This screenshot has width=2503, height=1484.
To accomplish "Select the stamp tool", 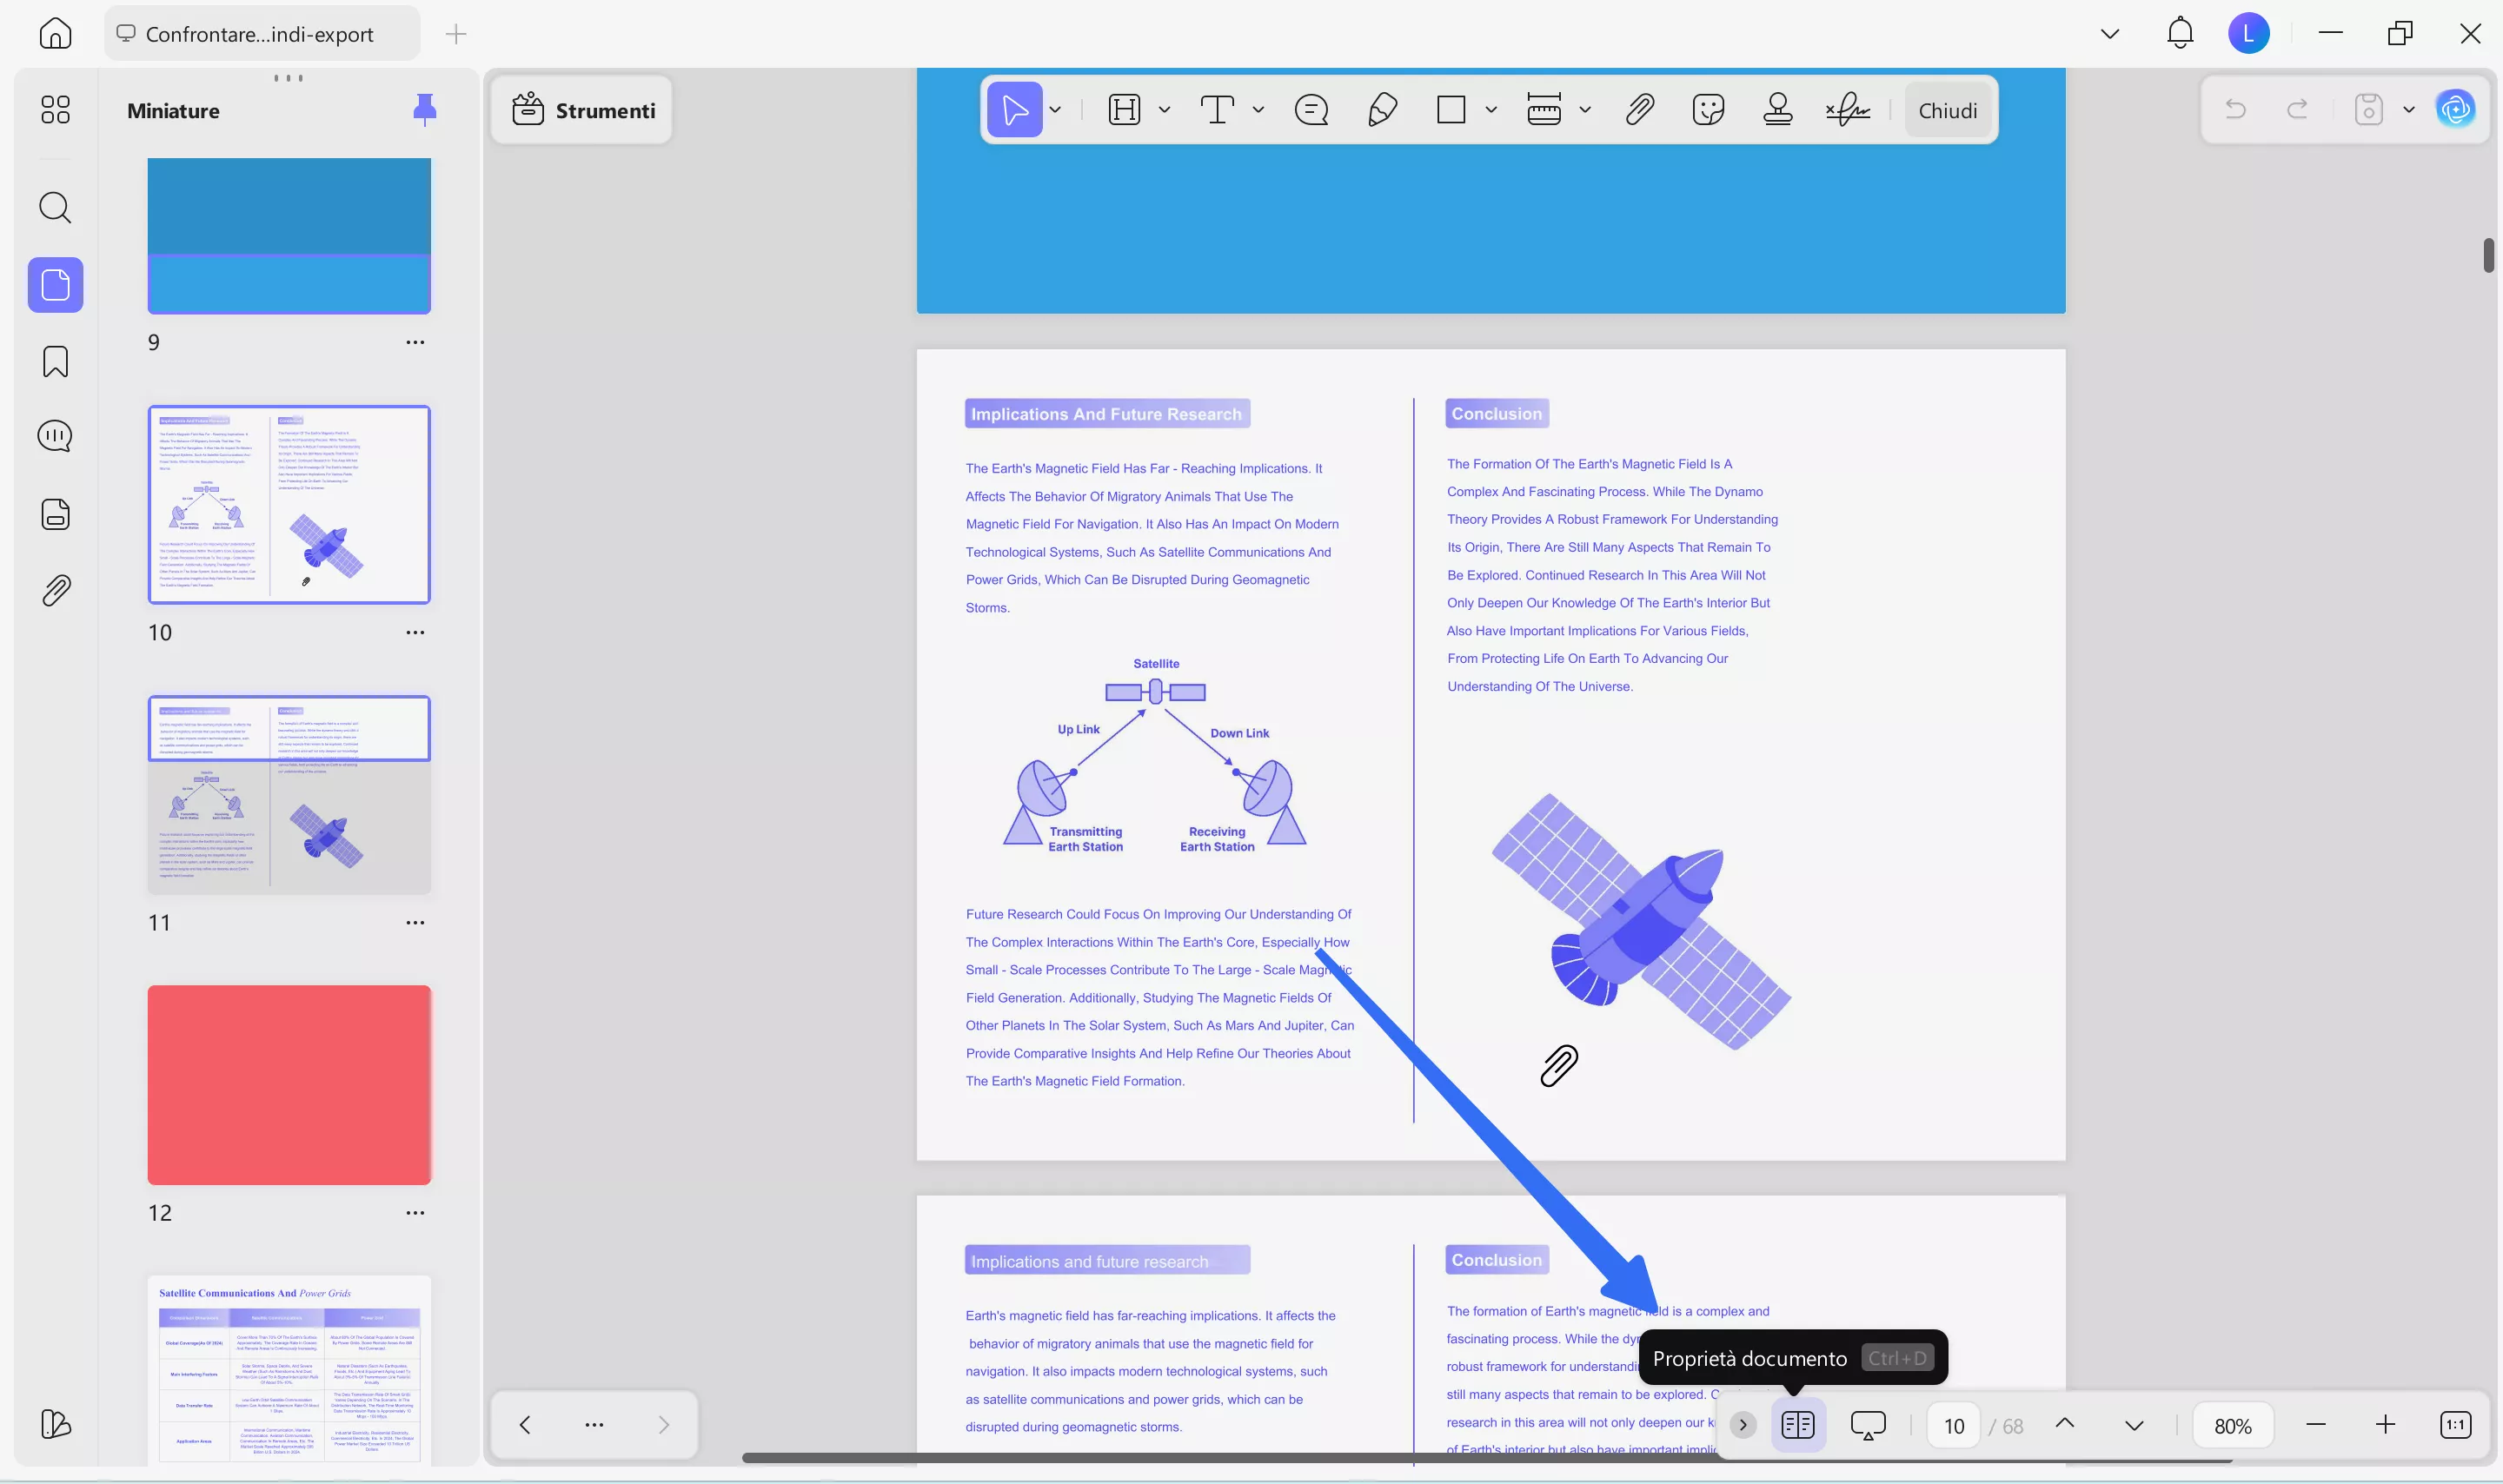I will [x=1777, y=109].
